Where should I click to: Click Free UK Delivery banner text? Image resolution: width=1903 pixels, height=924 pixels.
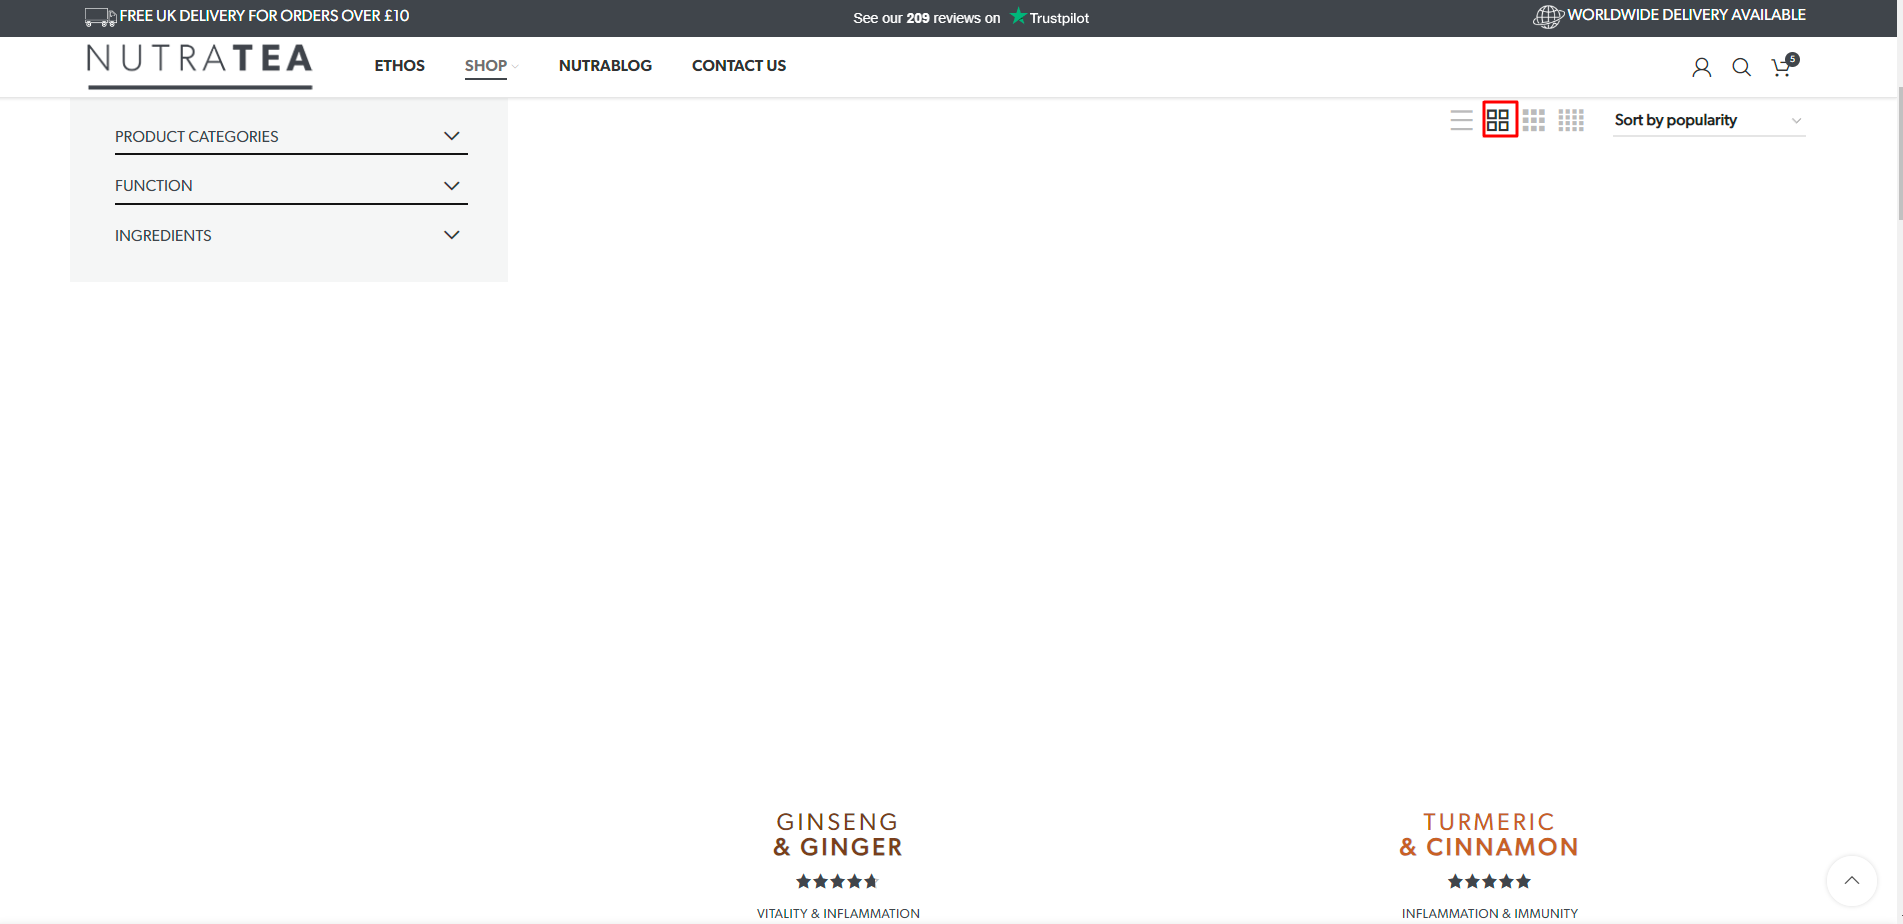coord(264,16)
